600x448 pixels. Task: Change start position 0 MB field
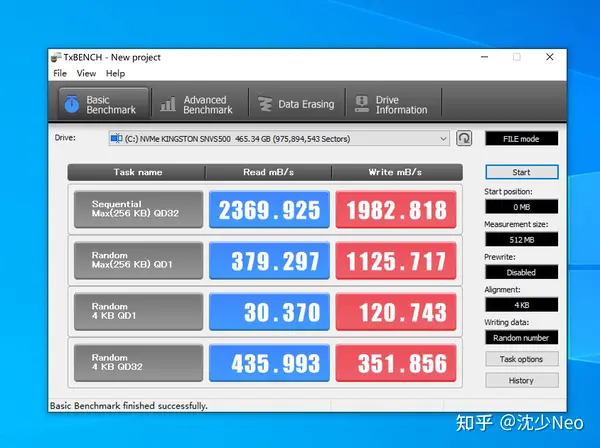point(521,207)
